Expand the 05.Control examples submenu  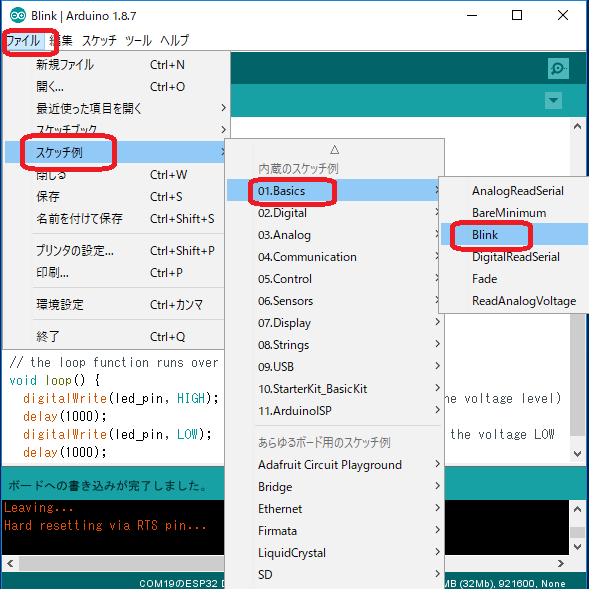[334, 279]
